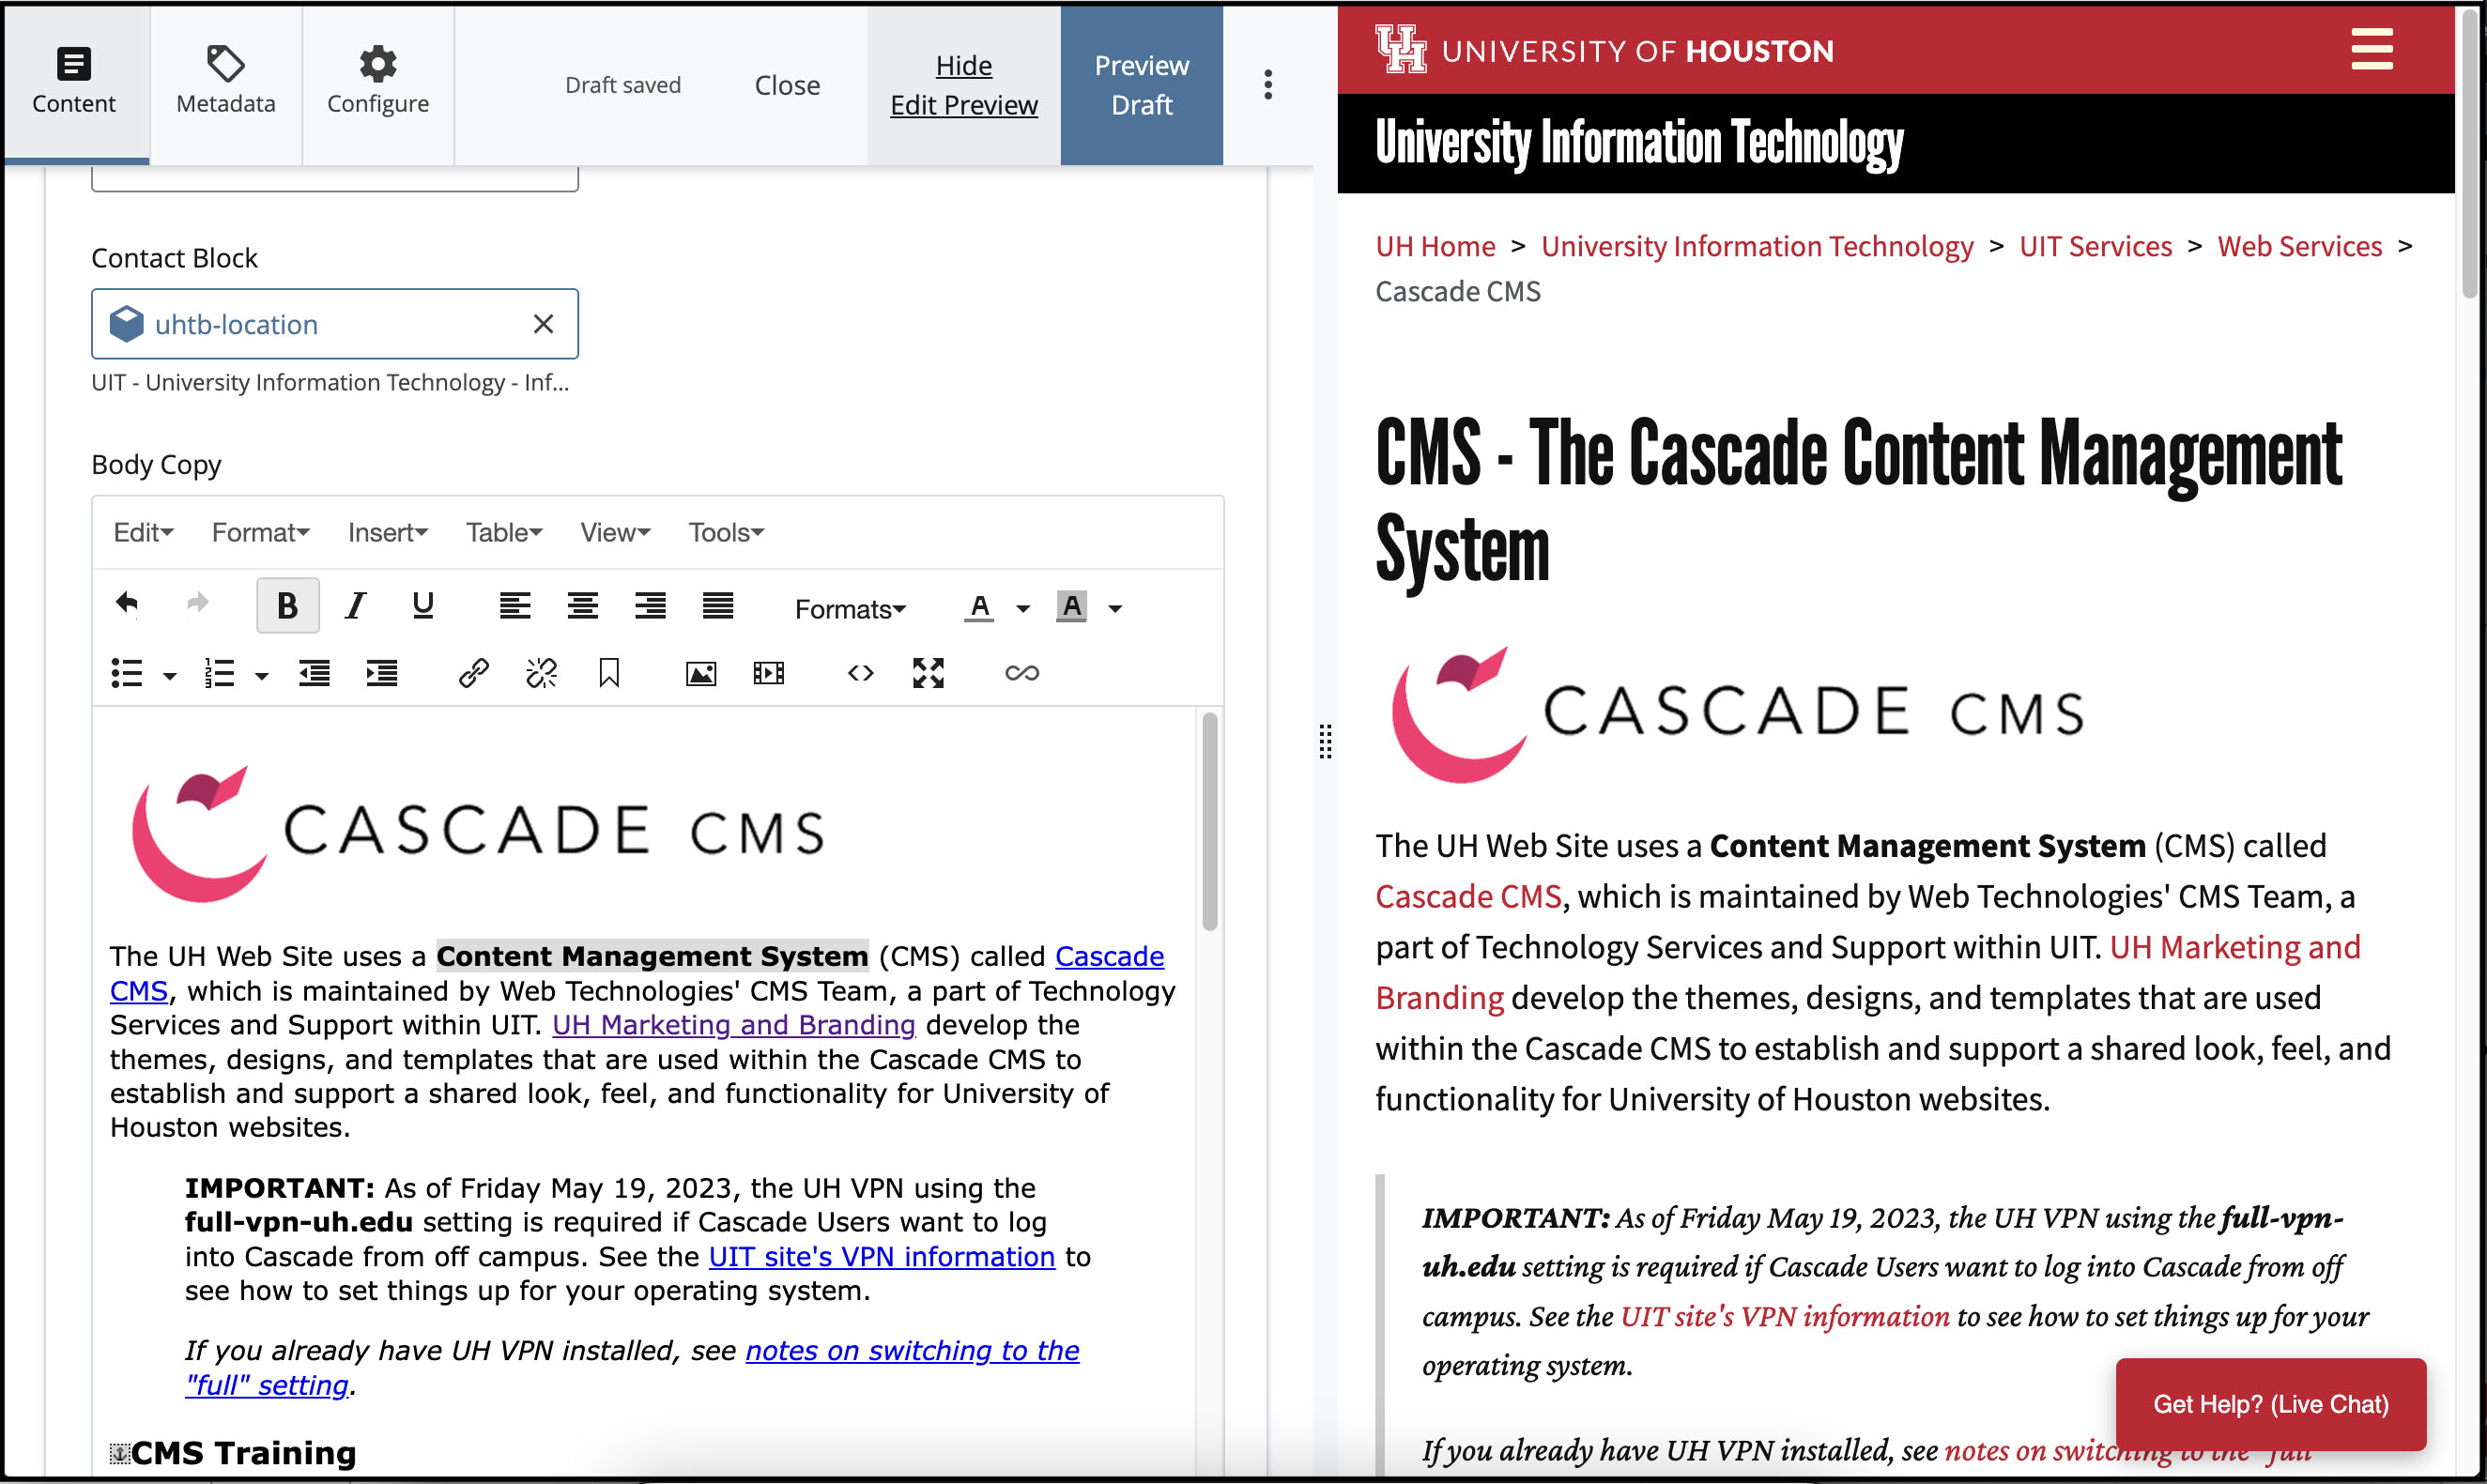Toggle bold formatting in Body Copy
2487x1484 pixels.
(287, 605)
